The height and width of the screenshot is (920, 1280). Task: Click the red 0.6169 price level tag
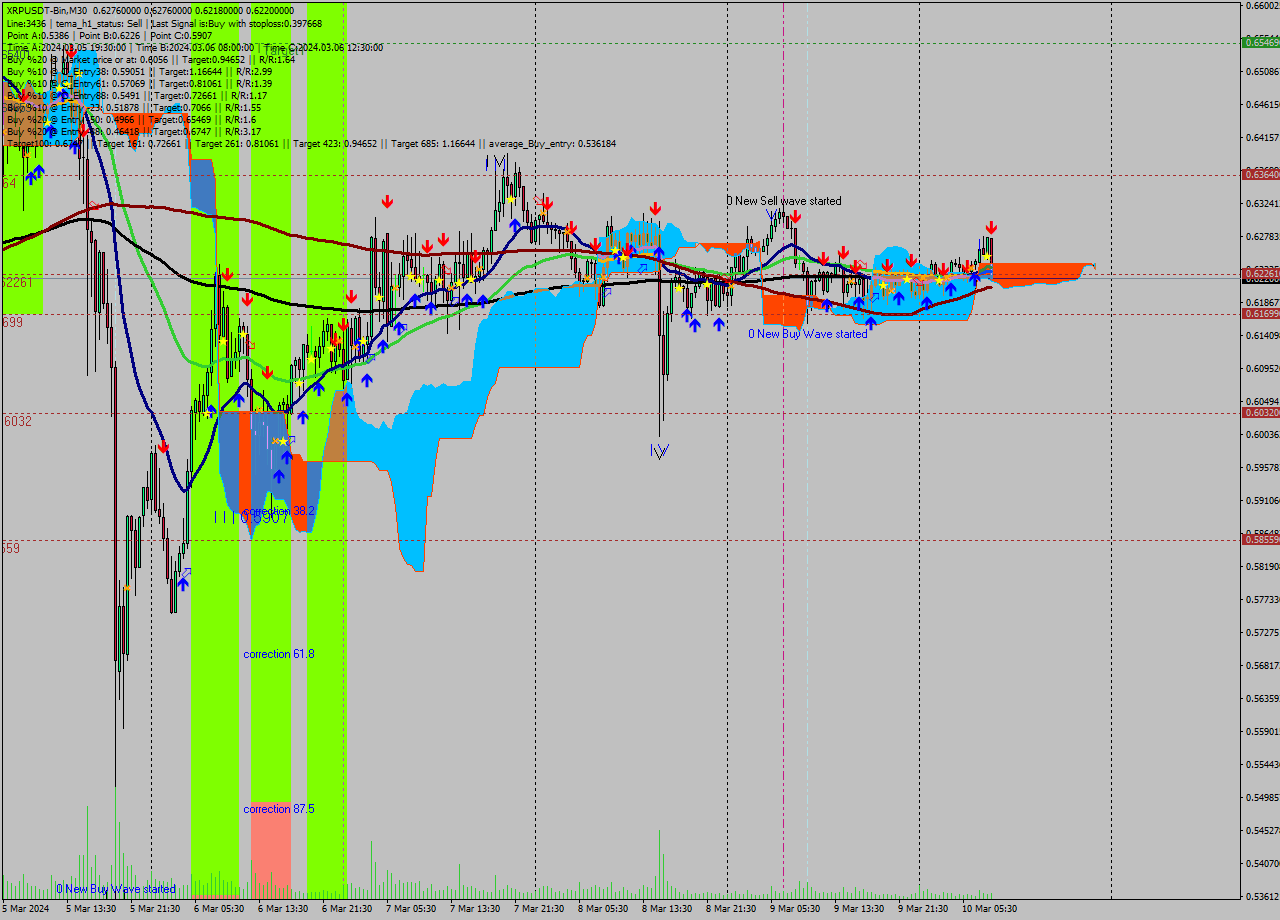click(1260, 313)
